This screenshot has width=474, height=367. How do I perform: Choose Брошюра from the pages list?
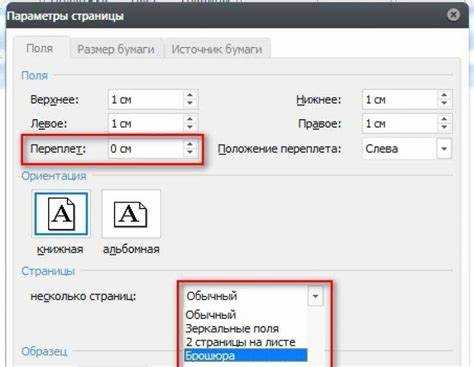[246, 355]
